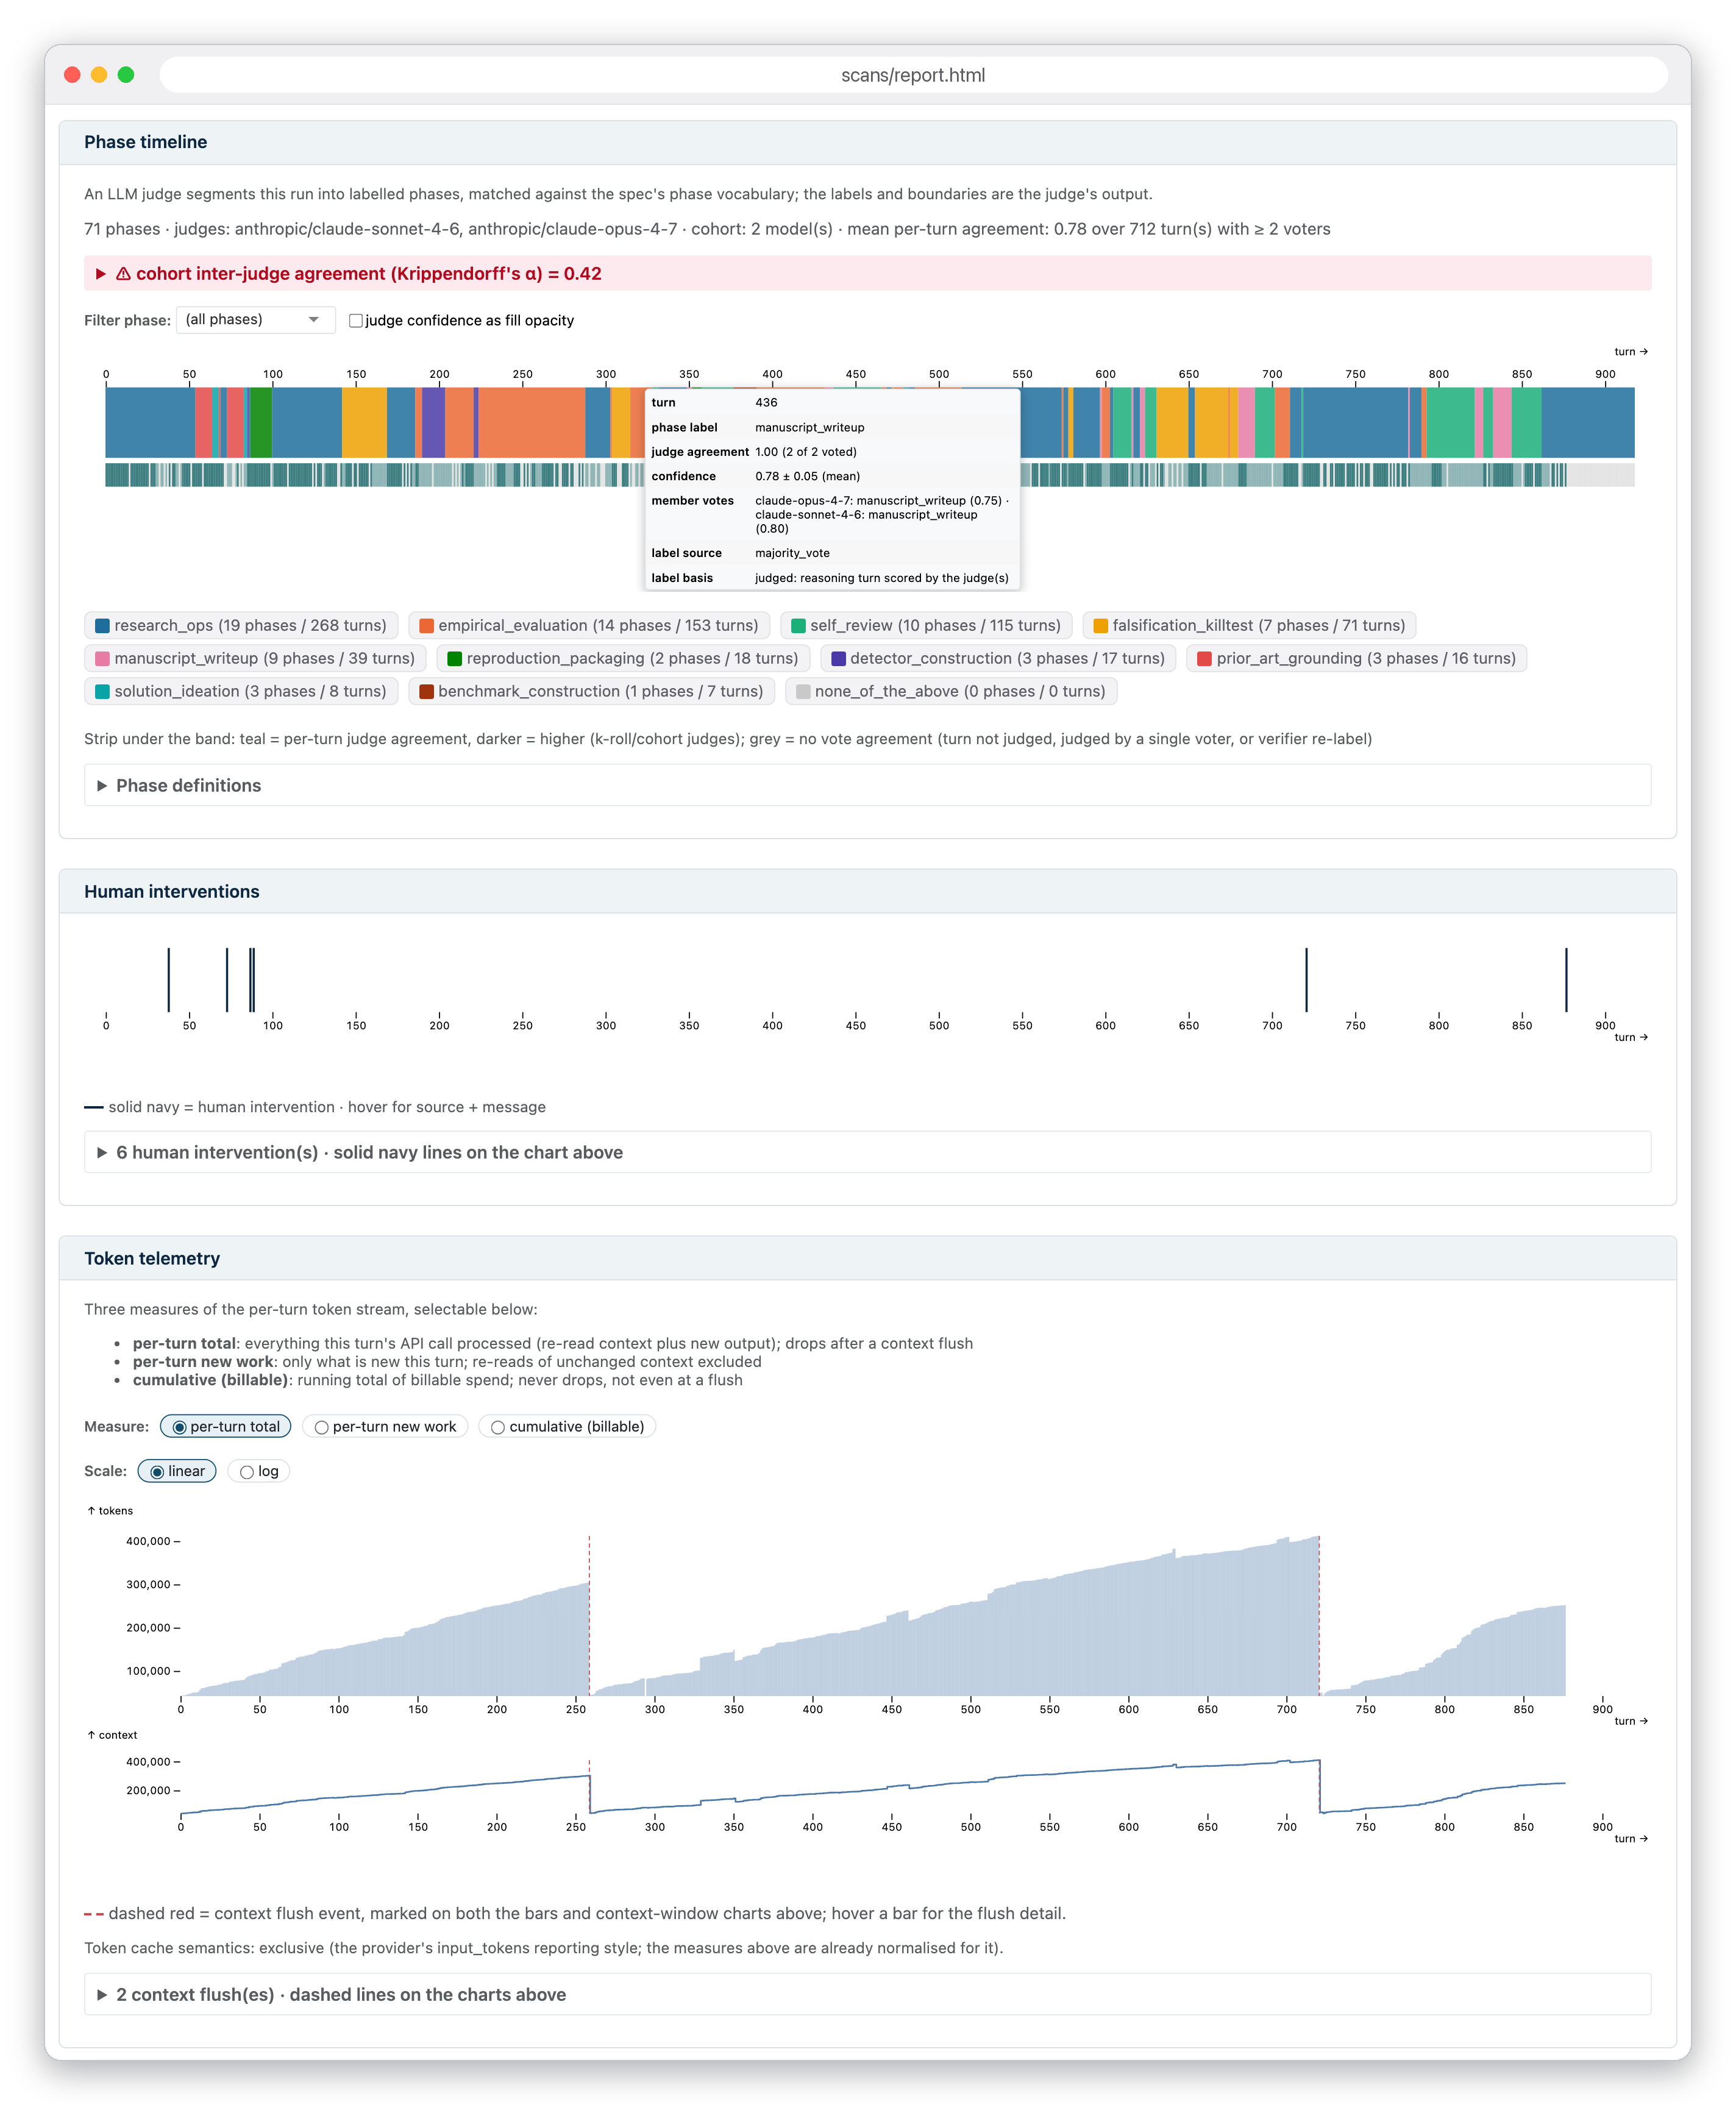Click the Phase timeline section header
The width and height of the screenshot is (1736, 2105).
[867, 142]
